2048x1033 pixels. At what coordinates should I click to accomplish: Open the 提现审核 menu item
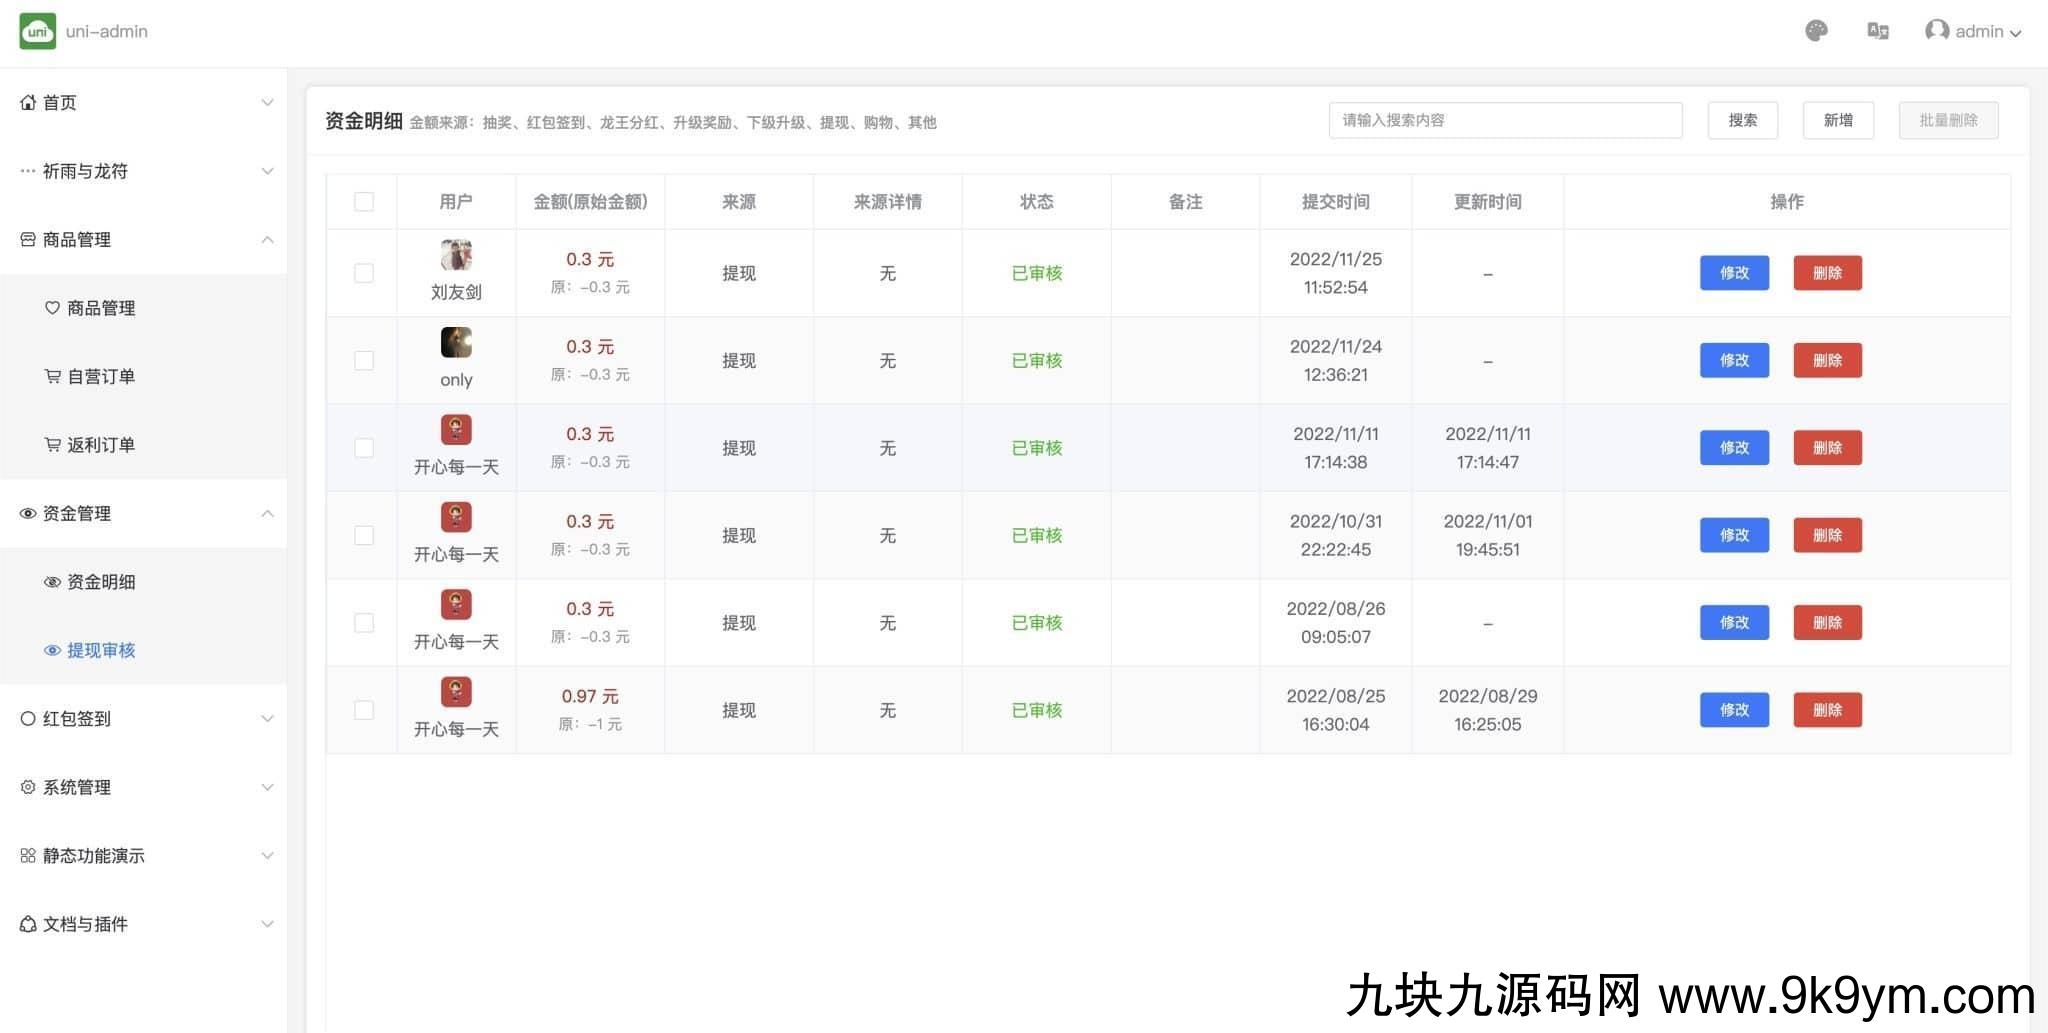[x=100, y=650]
